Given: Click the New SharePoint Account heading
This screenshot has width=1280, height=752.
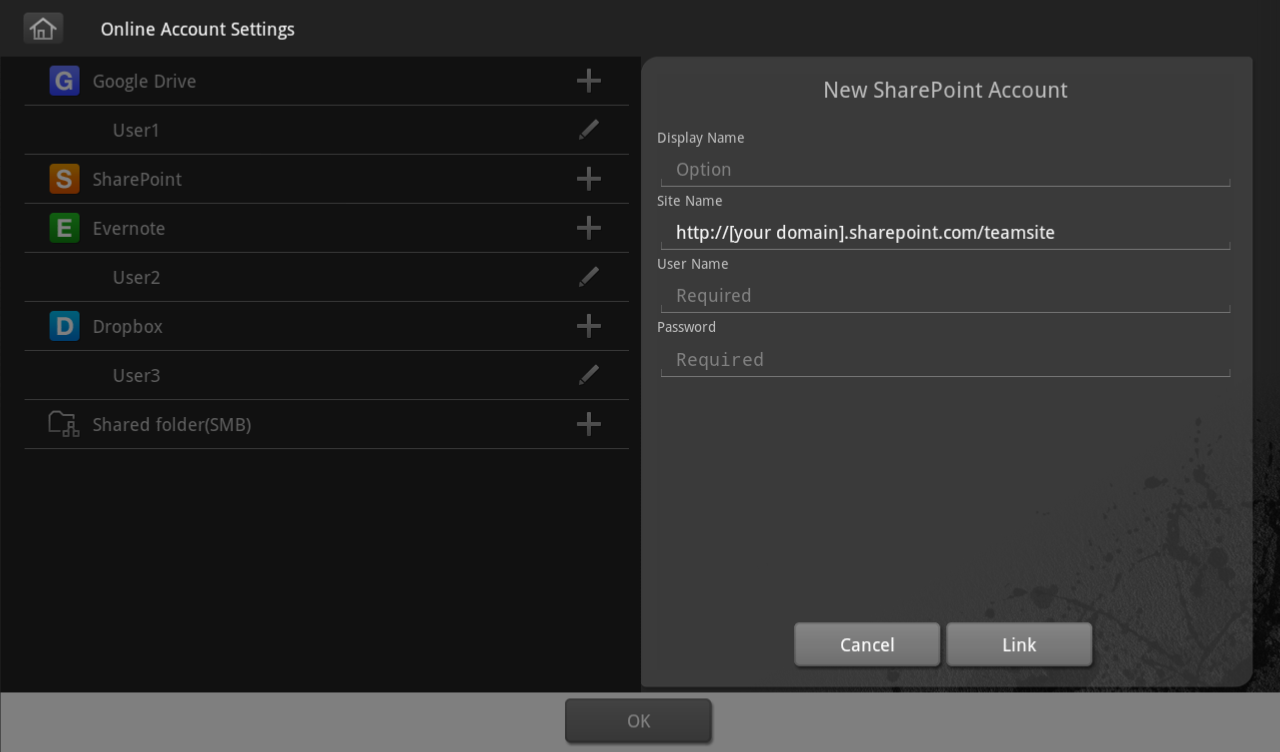Looking at the screenshot, I should (x=945, y=90).
